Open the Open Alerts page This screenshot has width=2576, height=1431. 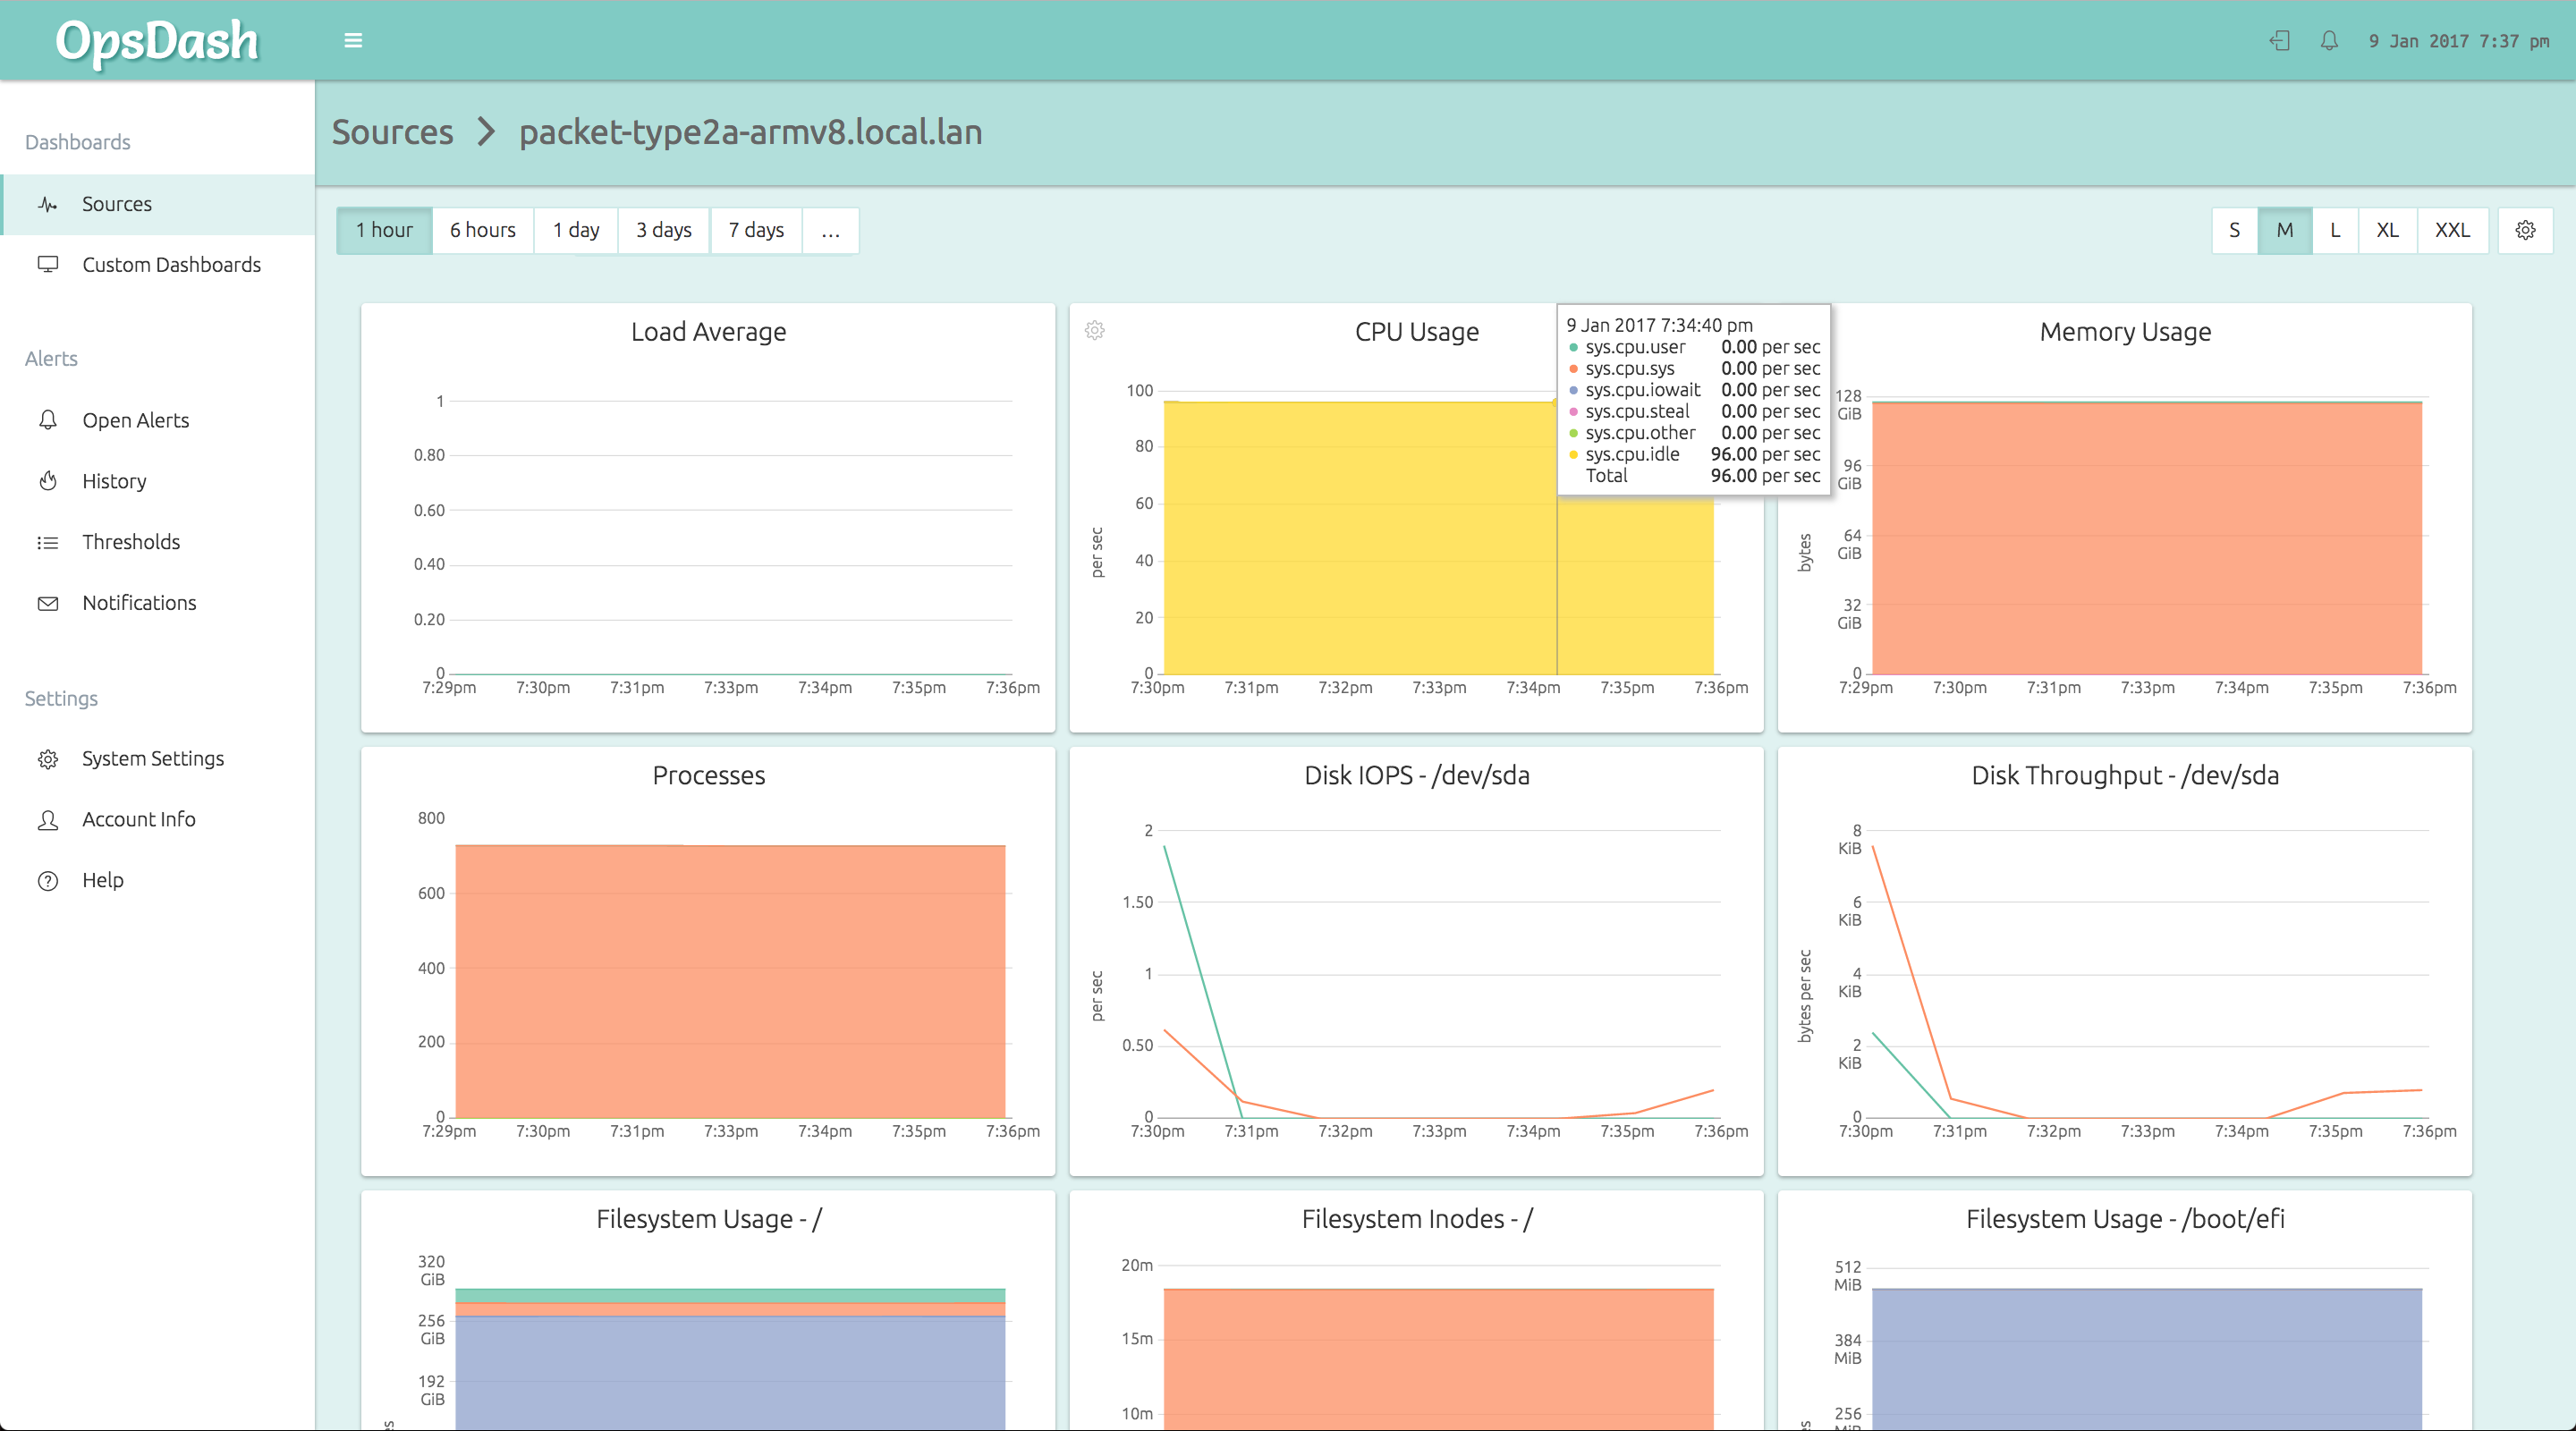(158, 420)
